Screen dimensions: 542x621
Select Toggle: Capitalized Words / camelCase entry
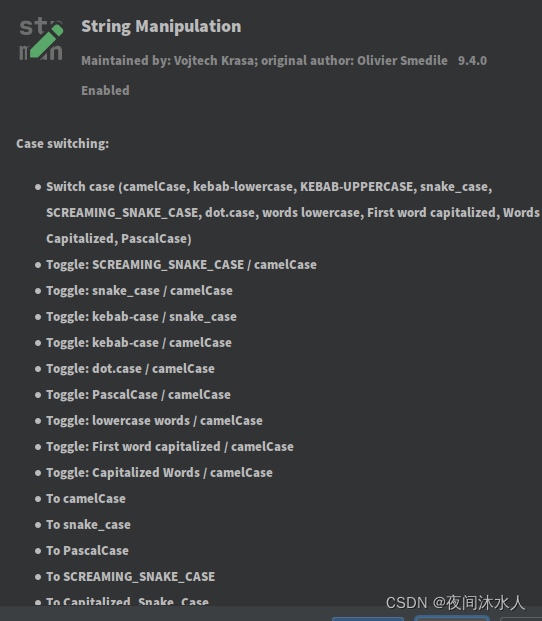coord(159,473)
